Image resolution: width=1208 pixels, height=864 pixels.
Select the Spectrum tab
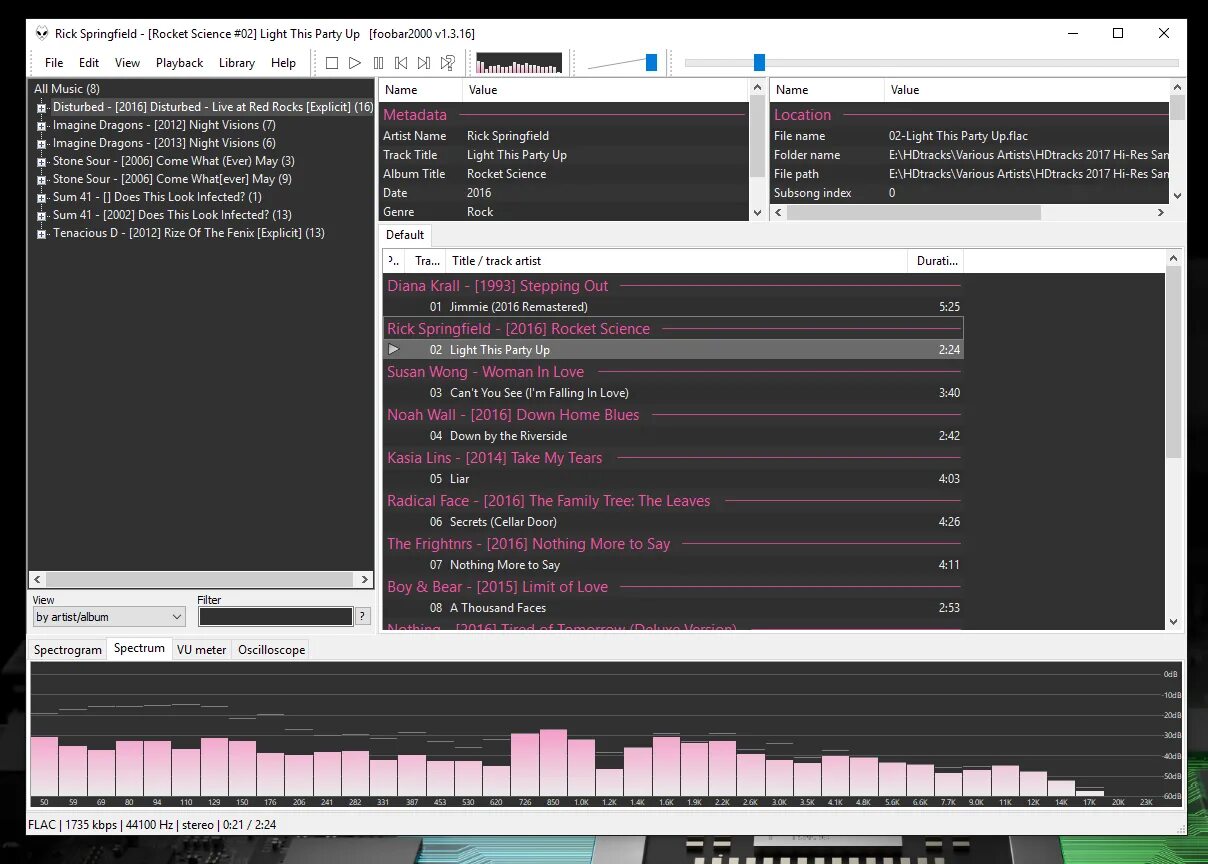[139, 648]
